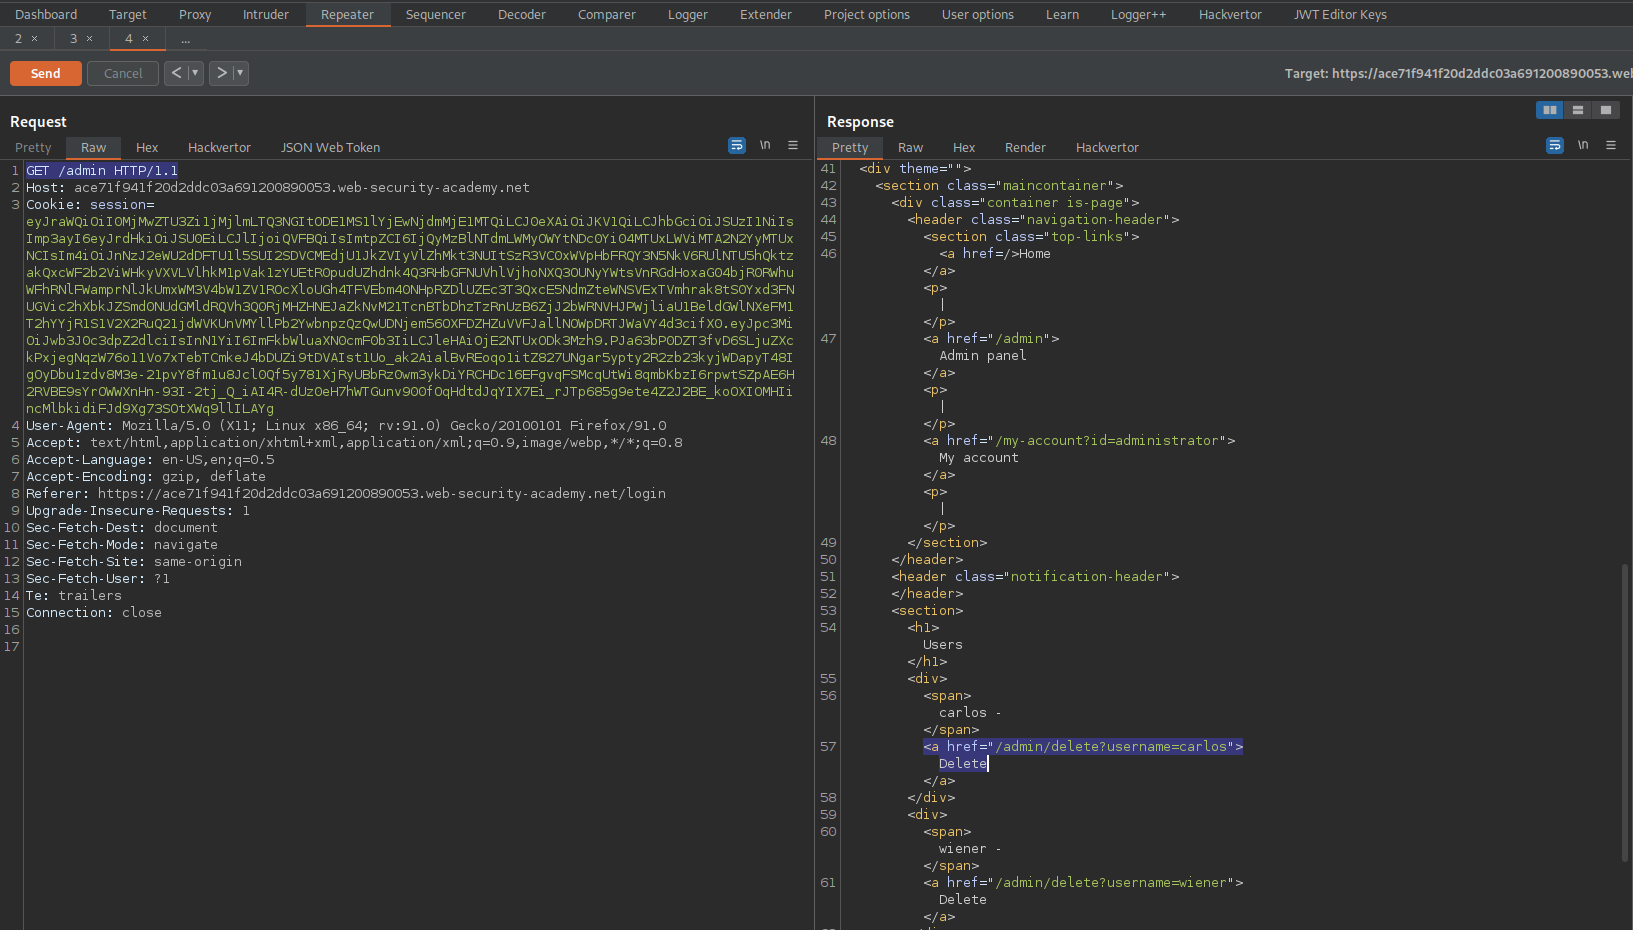Select Repeater sub-tab 4
The width and height of the screenshot is (1633, 930).
click(x=128, y=39)
